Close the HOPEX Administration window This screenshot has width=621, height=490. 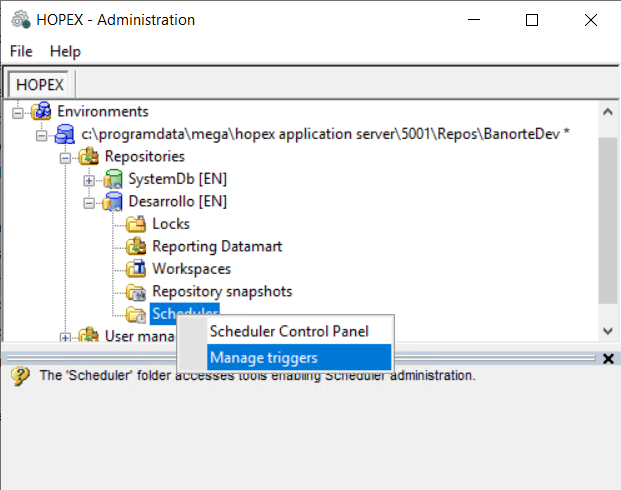pos(591,20)
